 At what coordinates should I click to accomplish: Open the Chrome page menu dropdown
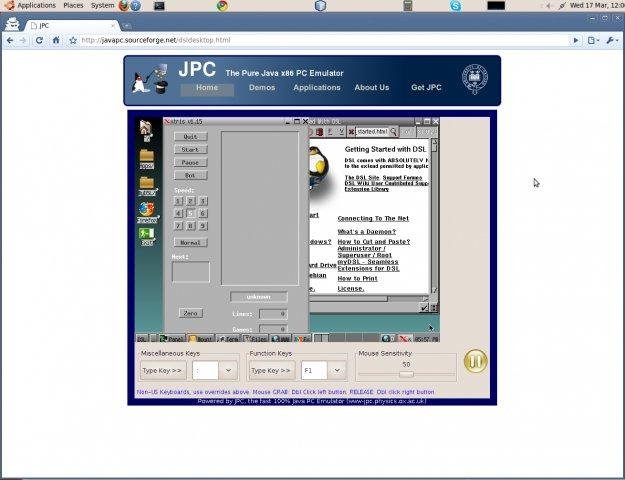pyautogui.click(x=594, y=40)
